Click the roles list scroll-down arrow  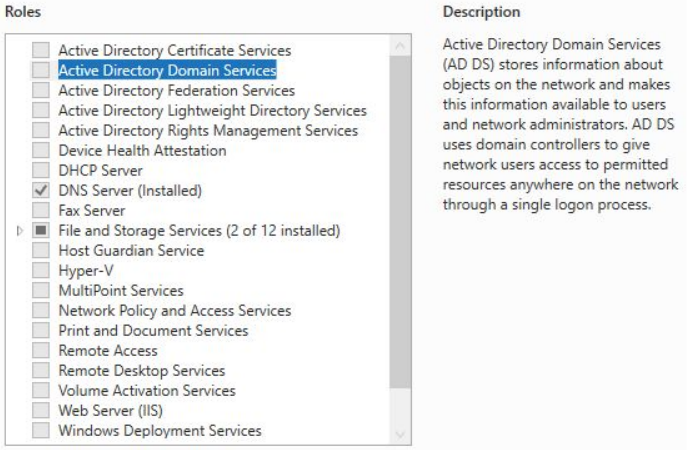click(400, 434)
